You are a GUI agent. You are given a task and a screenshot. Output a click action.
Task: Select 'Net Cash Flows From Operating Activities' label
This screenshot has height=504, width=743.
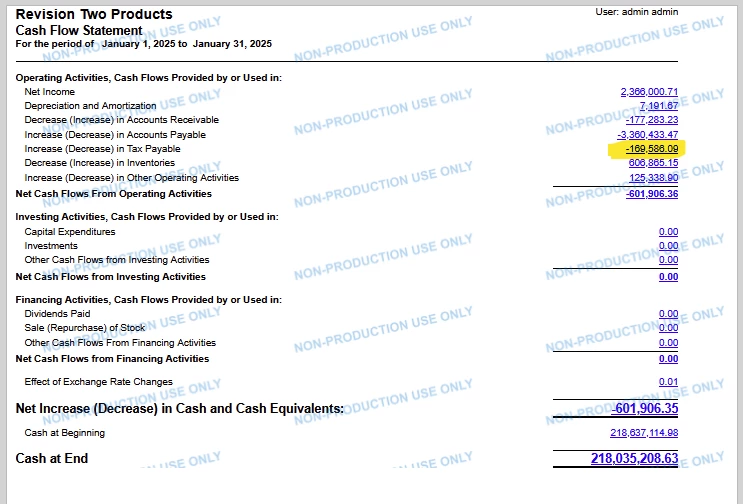[x=113, y=194]
